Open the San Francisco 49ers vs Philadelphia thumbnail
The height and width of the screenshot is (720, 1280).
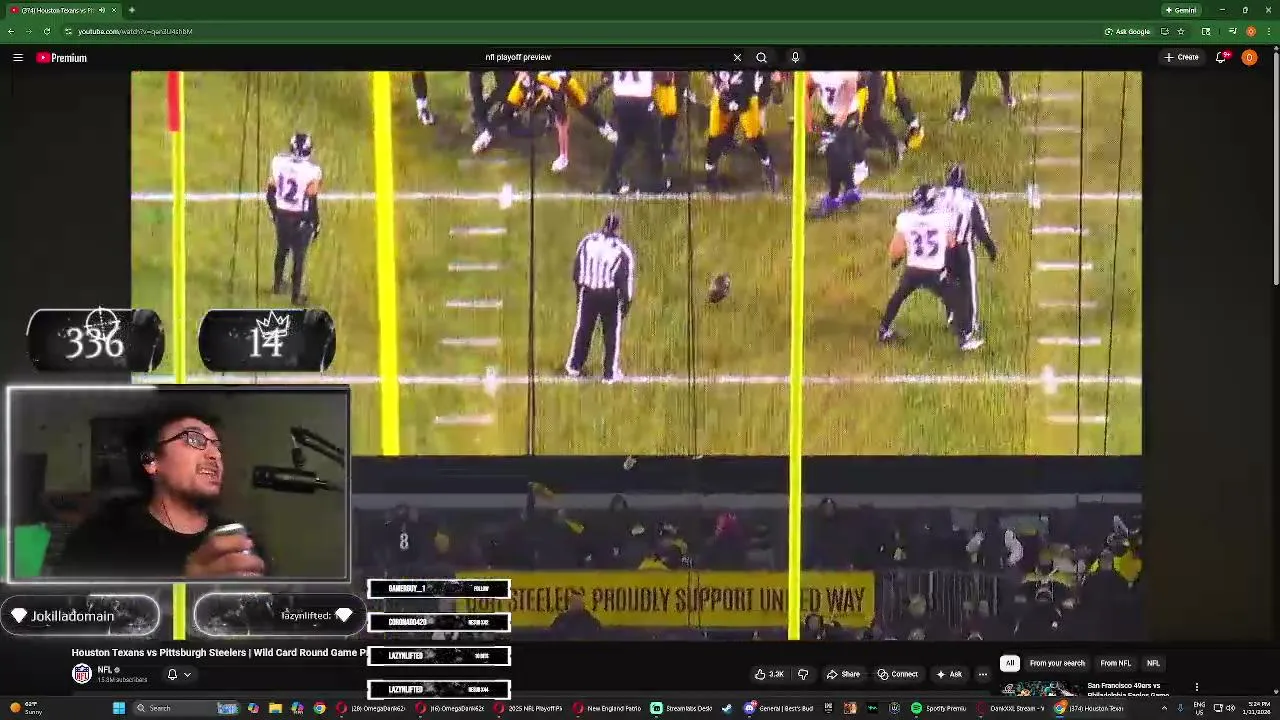point(1040,689)
